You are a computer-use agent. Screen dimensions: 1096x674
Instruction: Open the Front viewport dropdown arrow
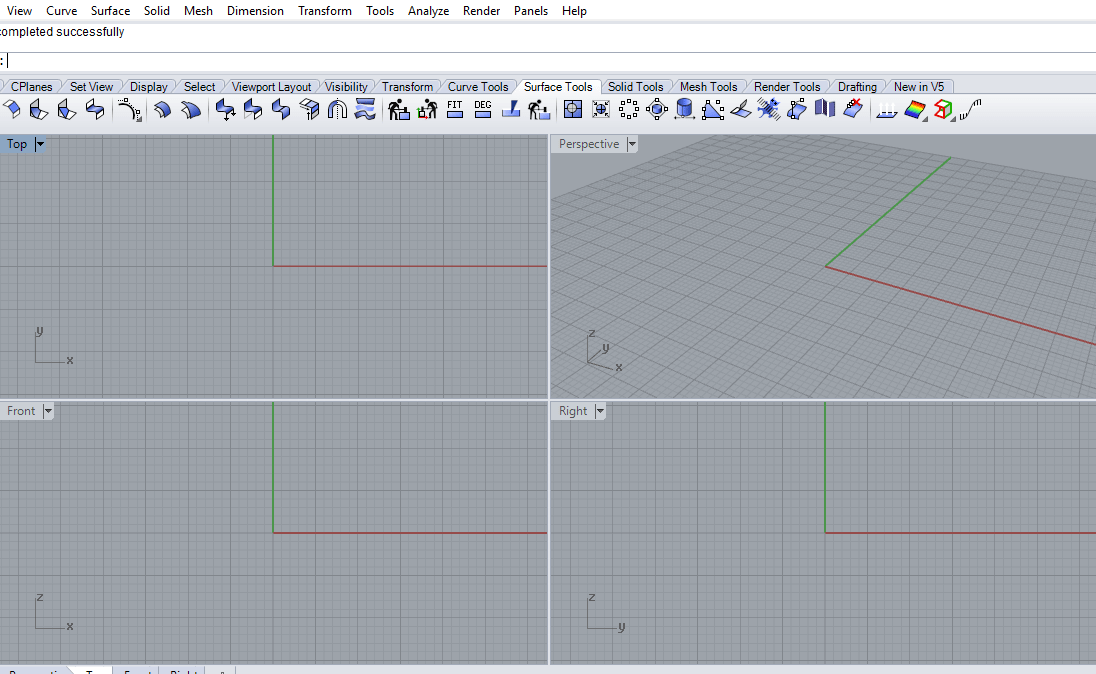click(48, 411)
